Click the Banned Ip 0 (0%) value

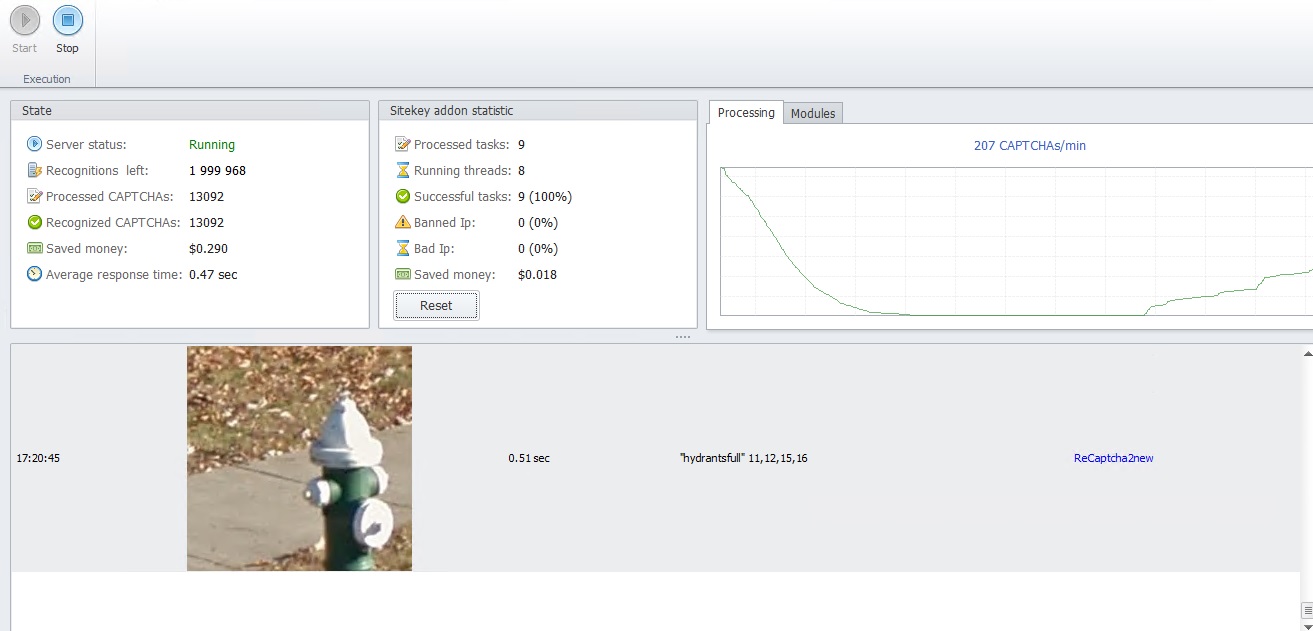click(538, 223)
